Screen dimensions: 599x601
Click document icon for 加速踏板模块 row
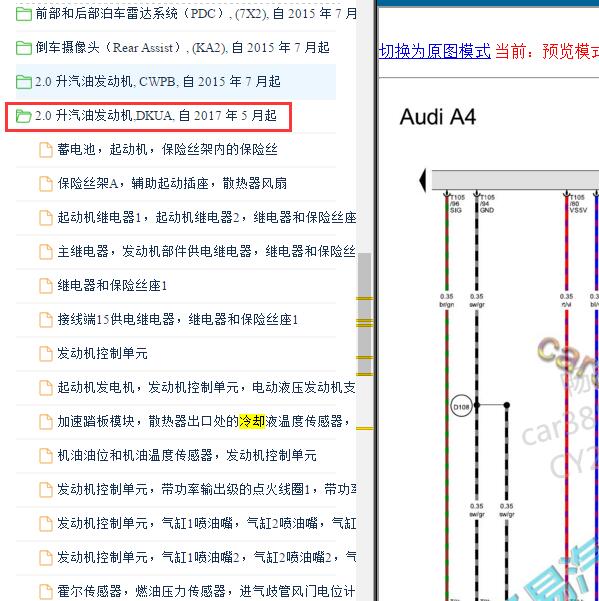(x=46, y=422)
